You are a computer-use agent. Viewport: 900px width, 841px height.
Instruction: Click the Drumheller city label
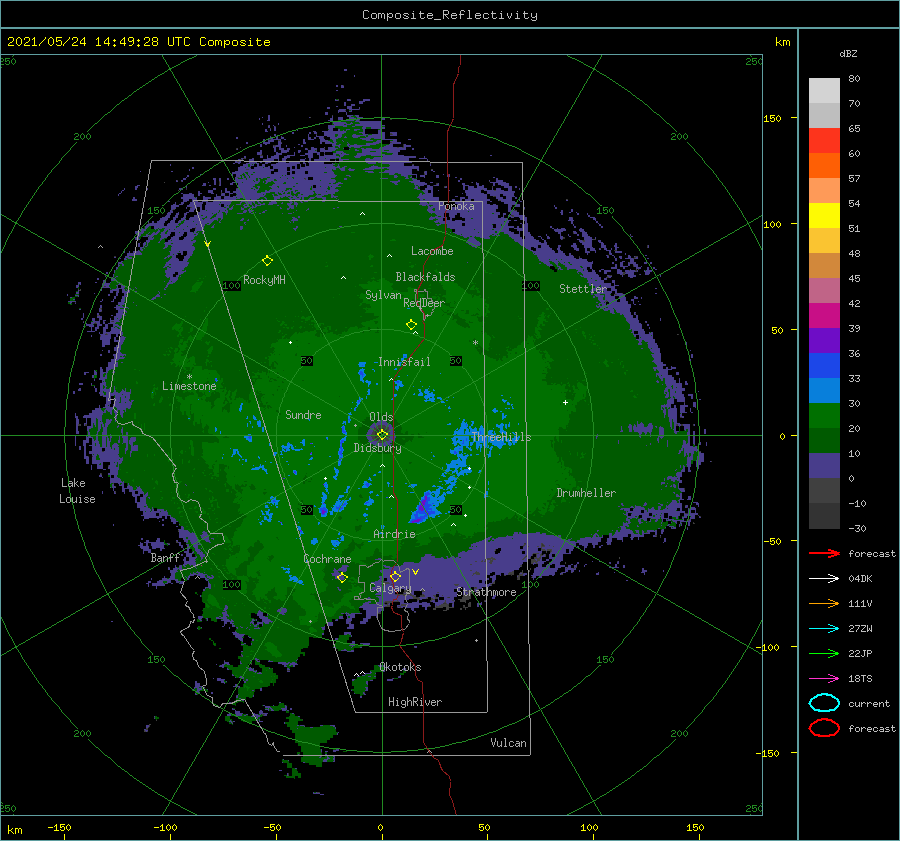pyautogui.click(x=586, y=493)
